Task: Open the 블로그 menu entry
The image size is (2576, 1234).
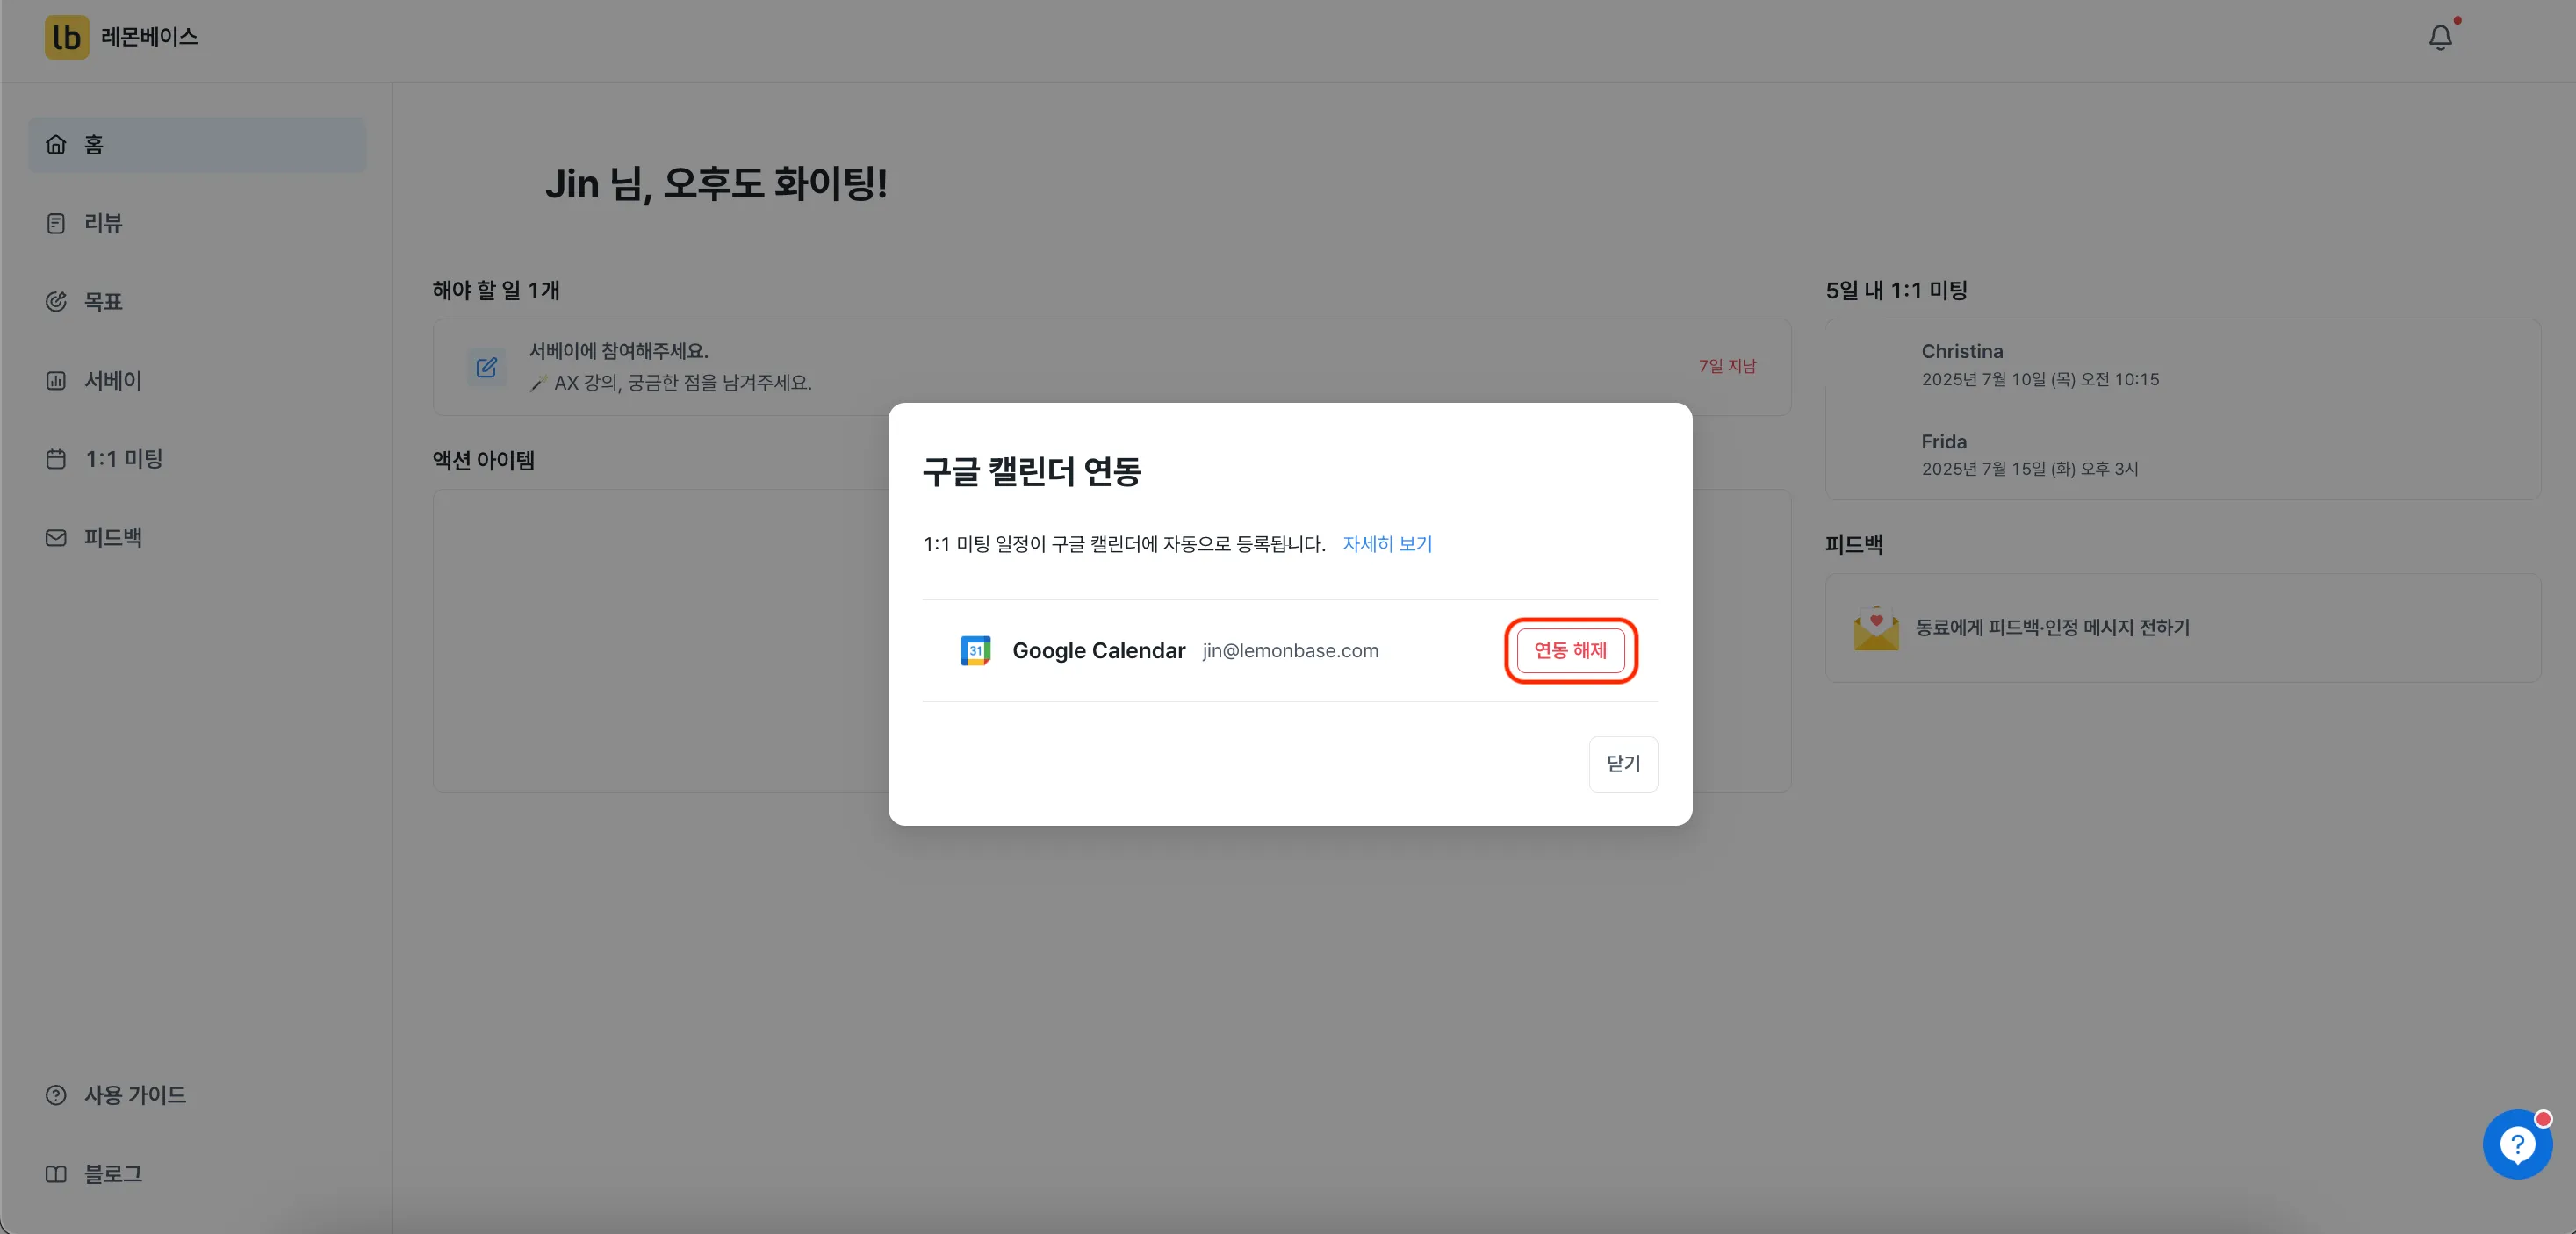Action: [112, 1174]
